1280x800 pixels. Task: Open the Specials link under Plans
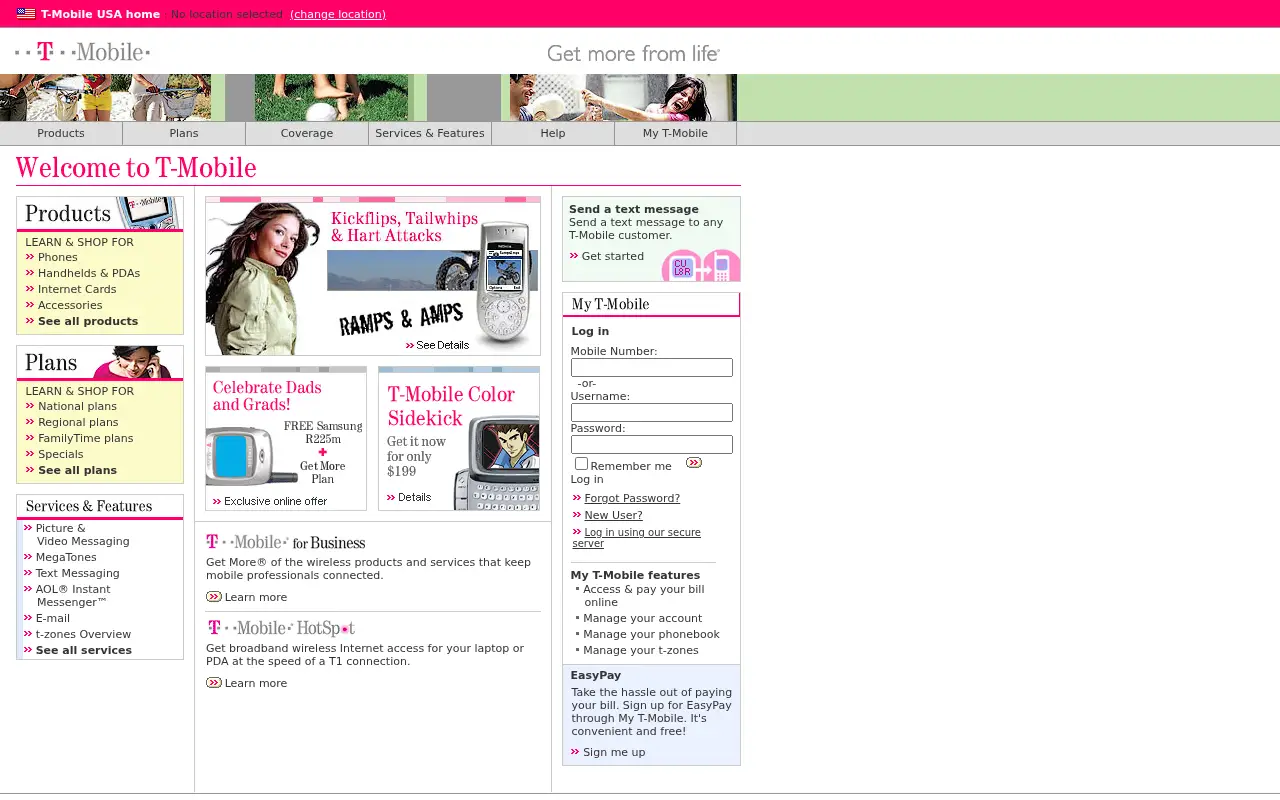click(61, 454)
